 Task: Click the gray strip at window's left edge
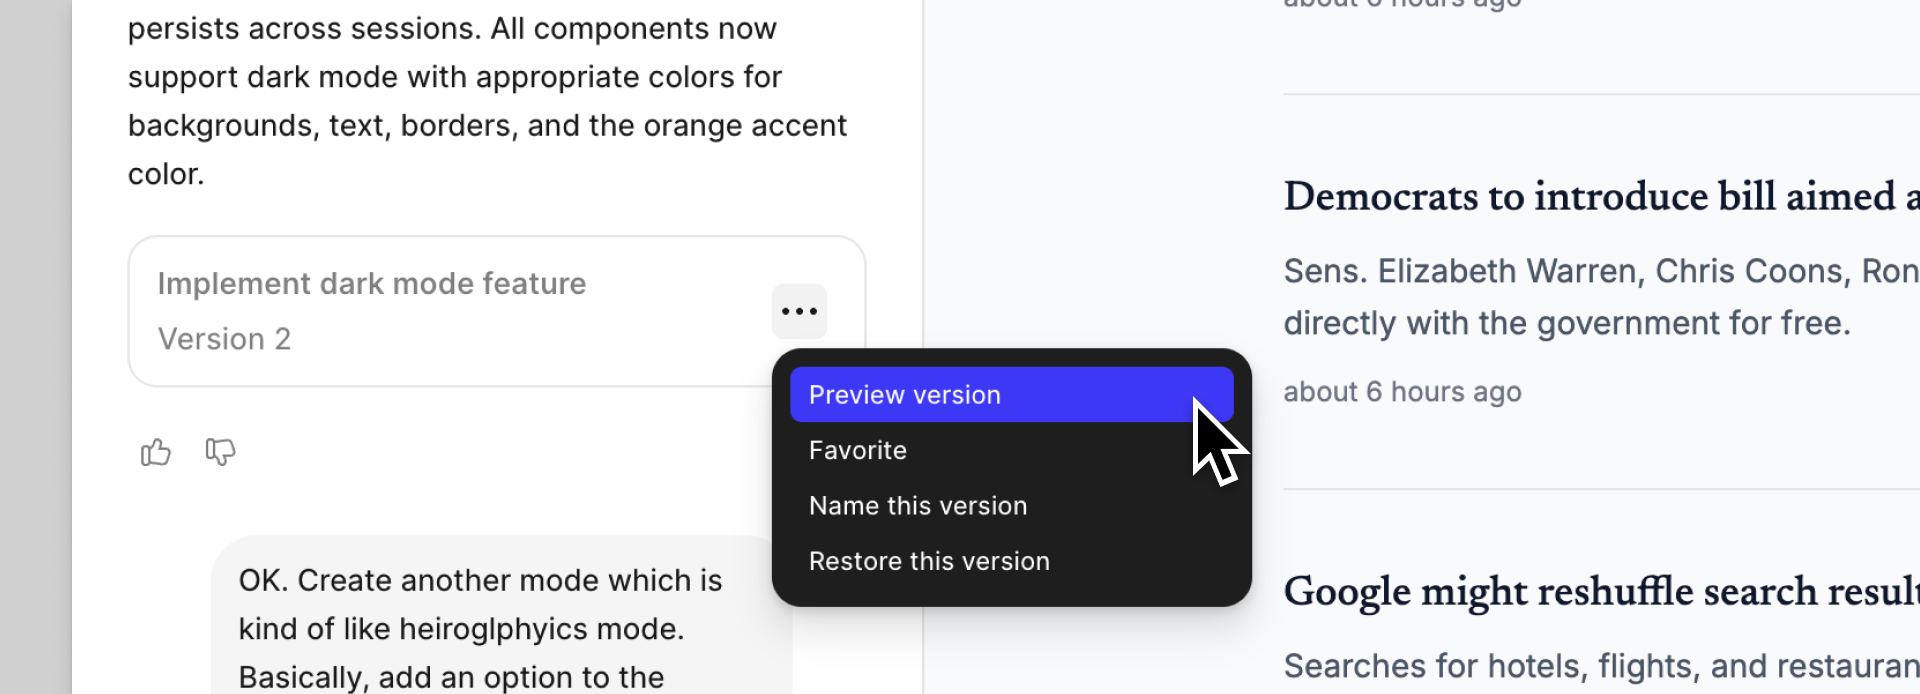(35, 347)
